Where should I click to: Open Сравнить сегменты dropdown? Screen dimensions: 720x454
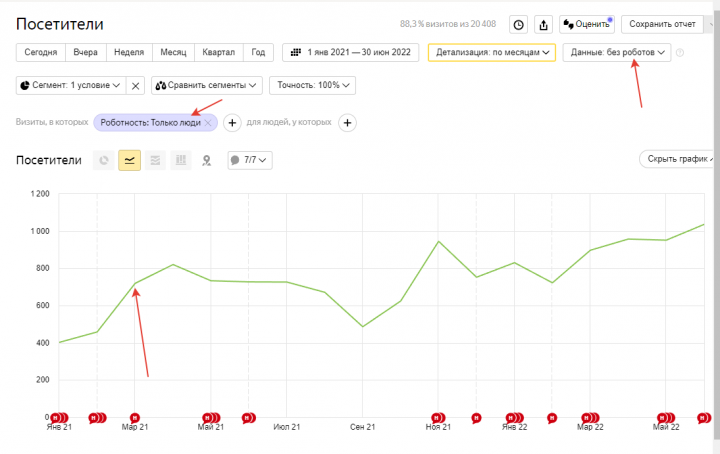click(x=207, y=85)
